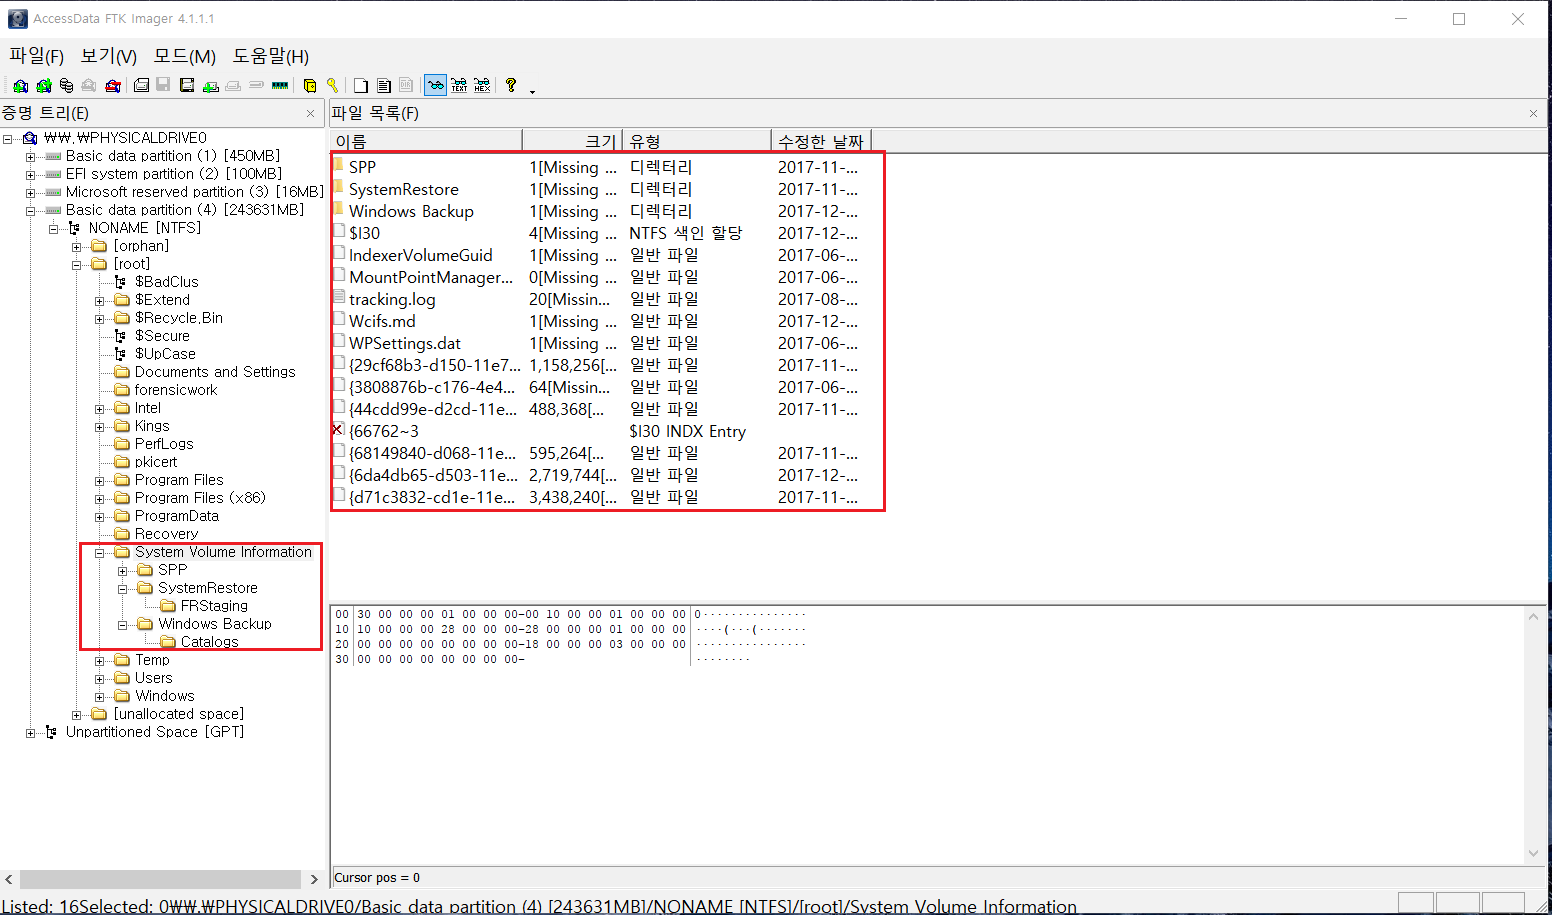Select the forensicwork folder in tree
The image size is (1552, 915).
[175, 390]
